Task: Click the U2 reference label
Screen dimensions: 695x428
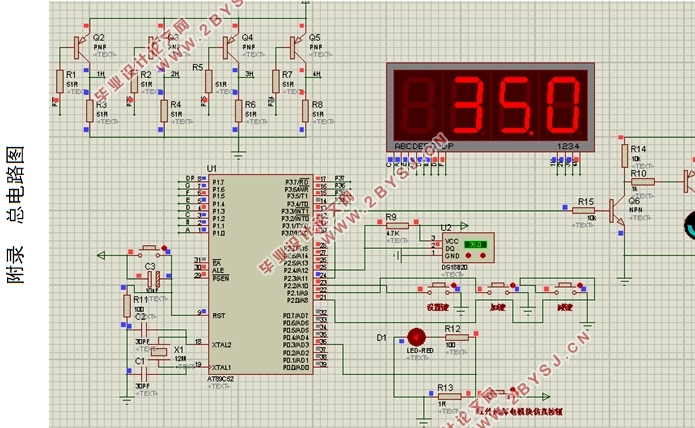Action: point(446,228)
